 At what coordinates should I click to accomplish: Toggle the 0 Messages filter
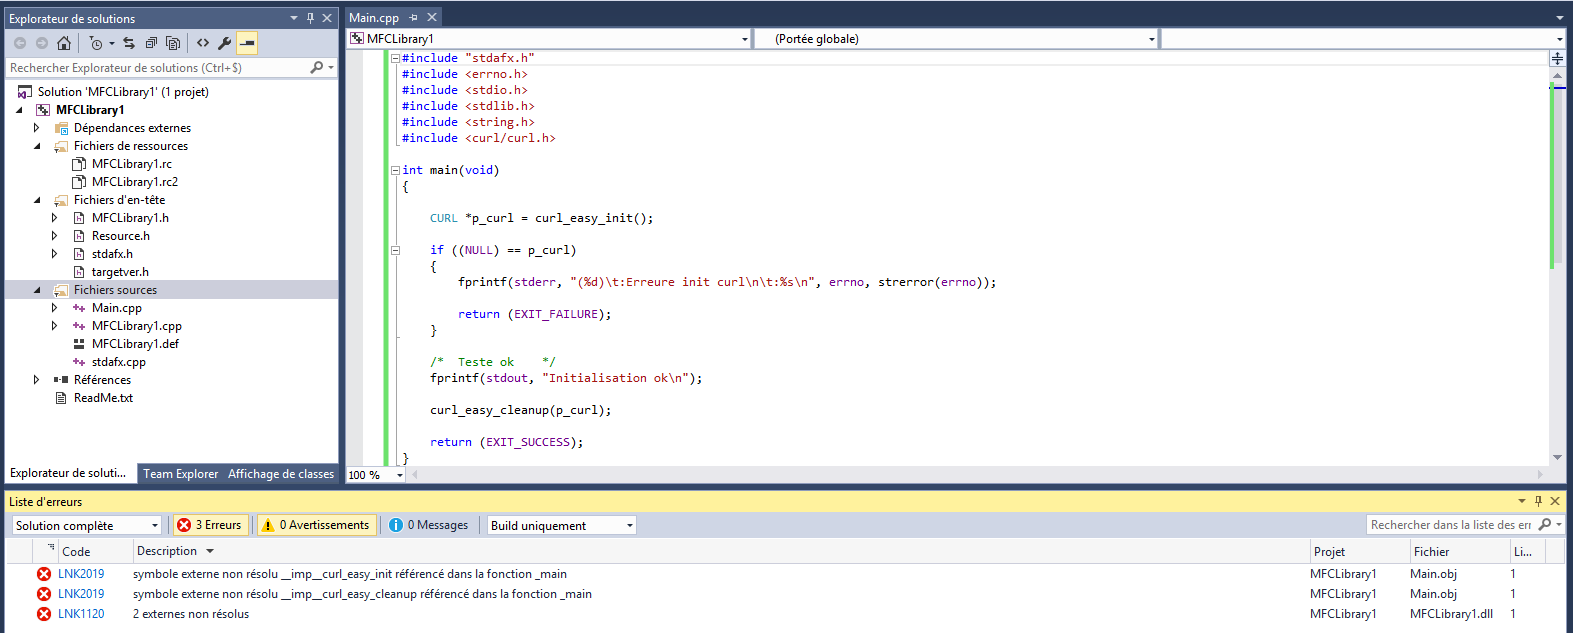pos(429,525)
